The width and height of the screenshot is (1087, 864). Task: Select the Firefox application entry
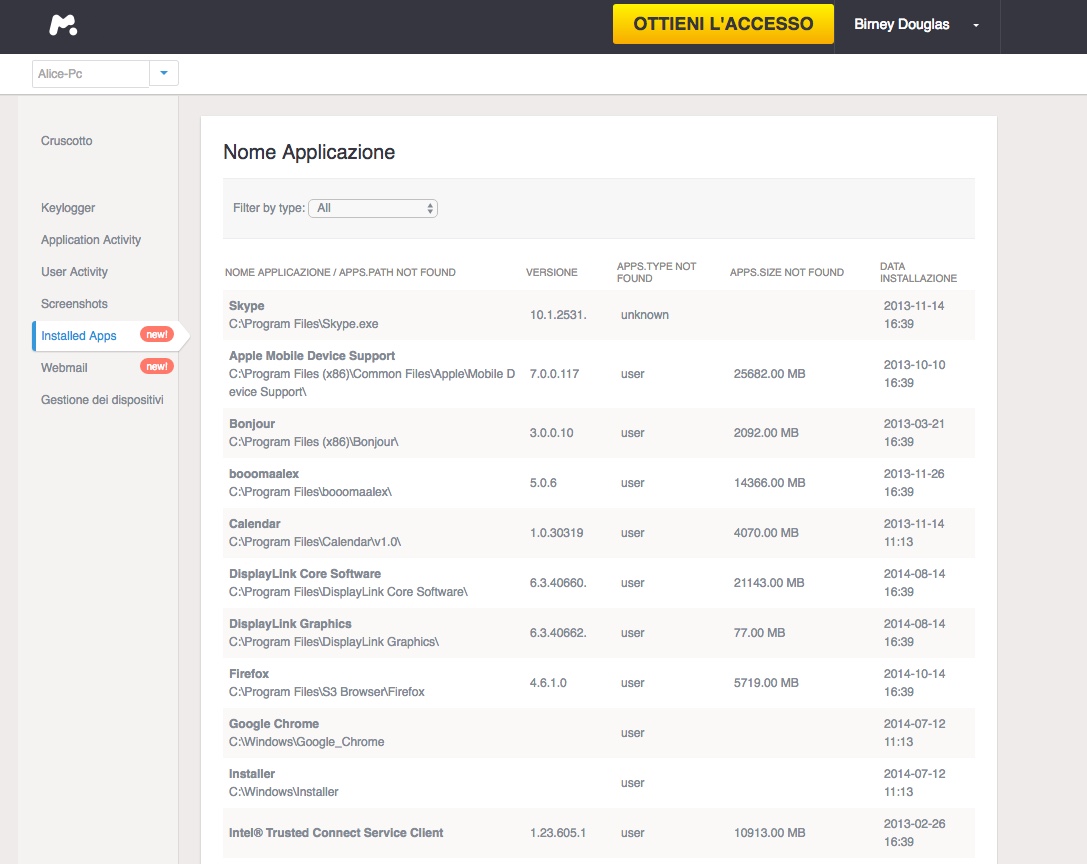249,674
